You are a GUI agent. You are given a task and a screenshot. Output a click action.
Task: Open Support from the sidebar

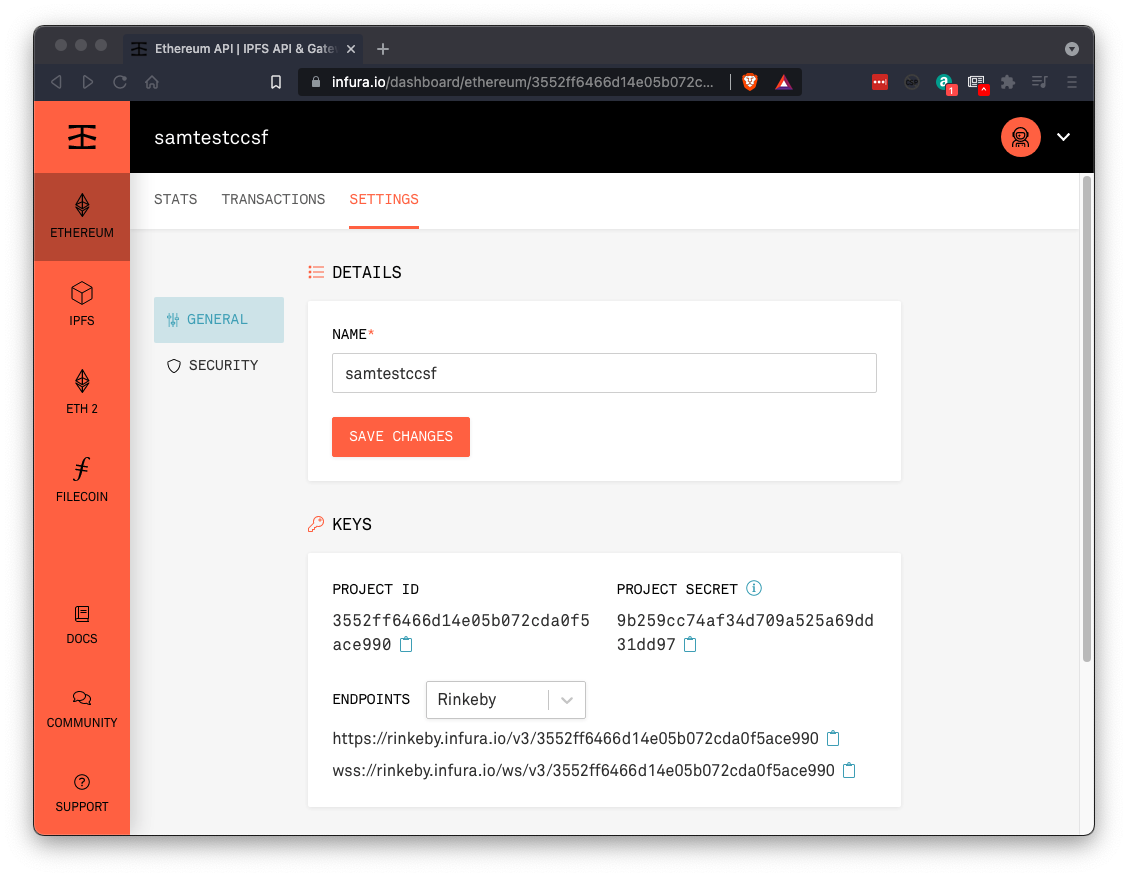pyautogui.click(x=82, y=794)
